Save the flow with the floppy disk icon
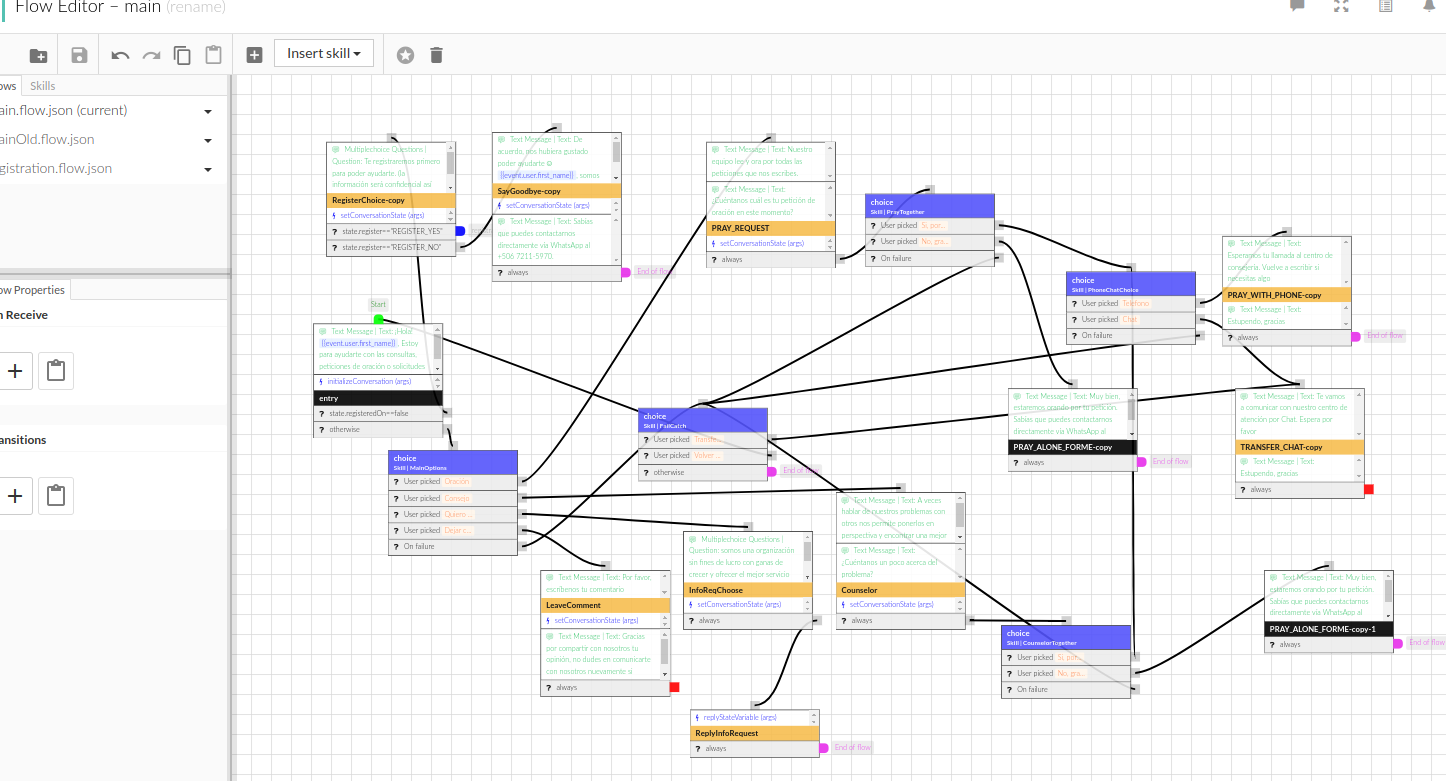Screen dimensions: 1446x781 pos(79,55)
